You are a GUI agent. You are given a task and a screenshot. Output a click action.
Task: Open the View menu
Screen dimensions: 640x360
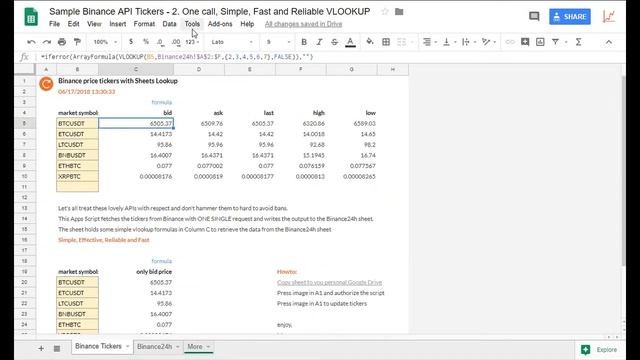click(94, 24)
